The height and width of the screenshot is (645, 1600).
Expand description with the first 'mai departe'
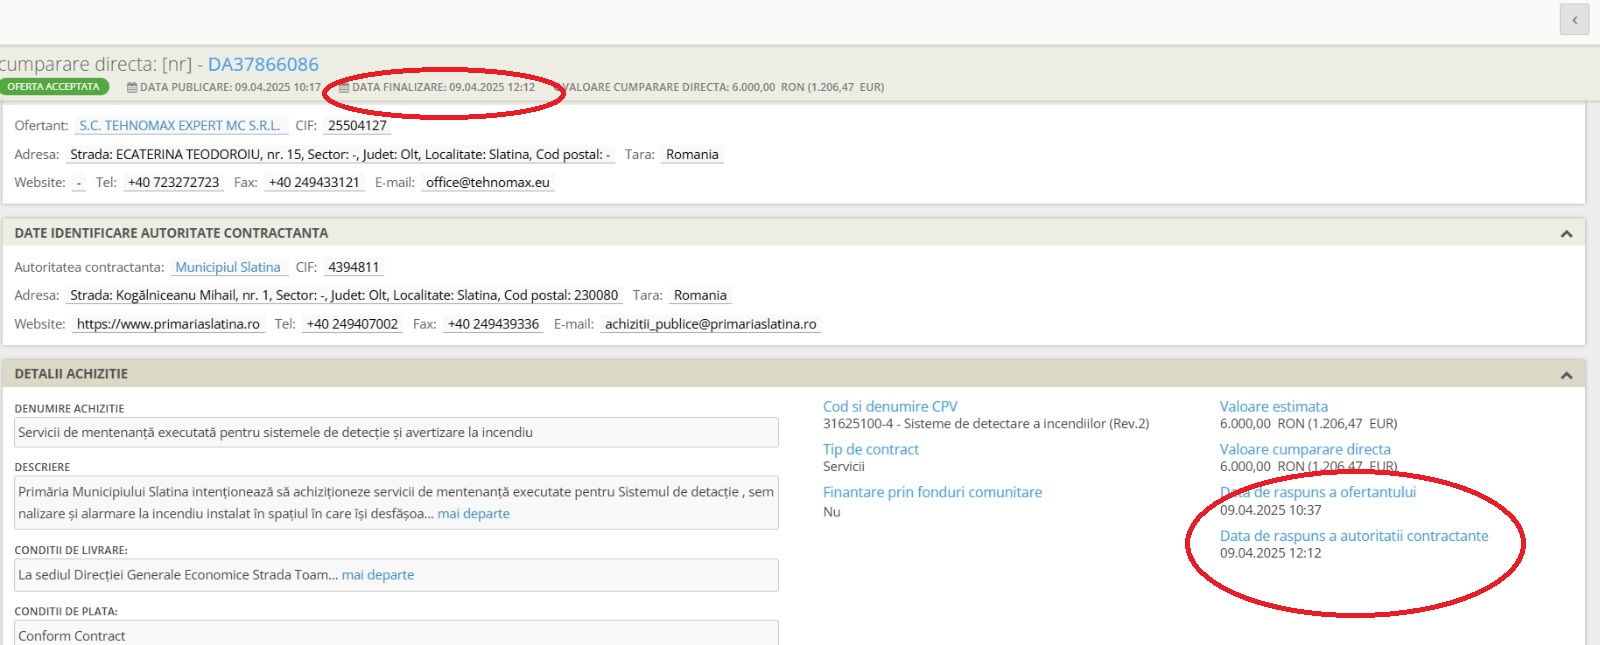473,514
